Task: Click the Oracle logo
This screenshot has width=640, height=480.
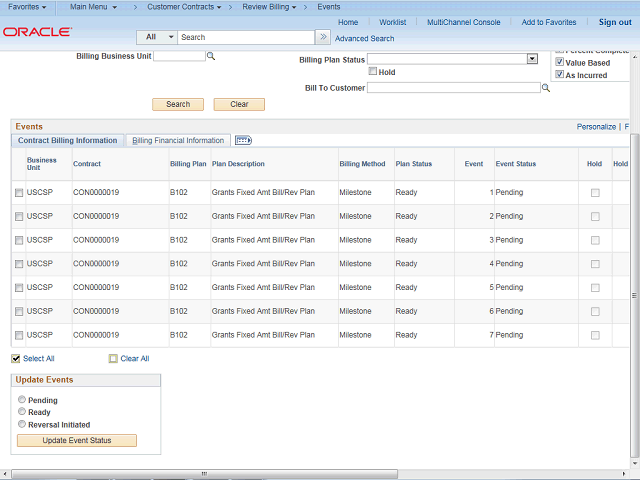Action: pos(36,32)
